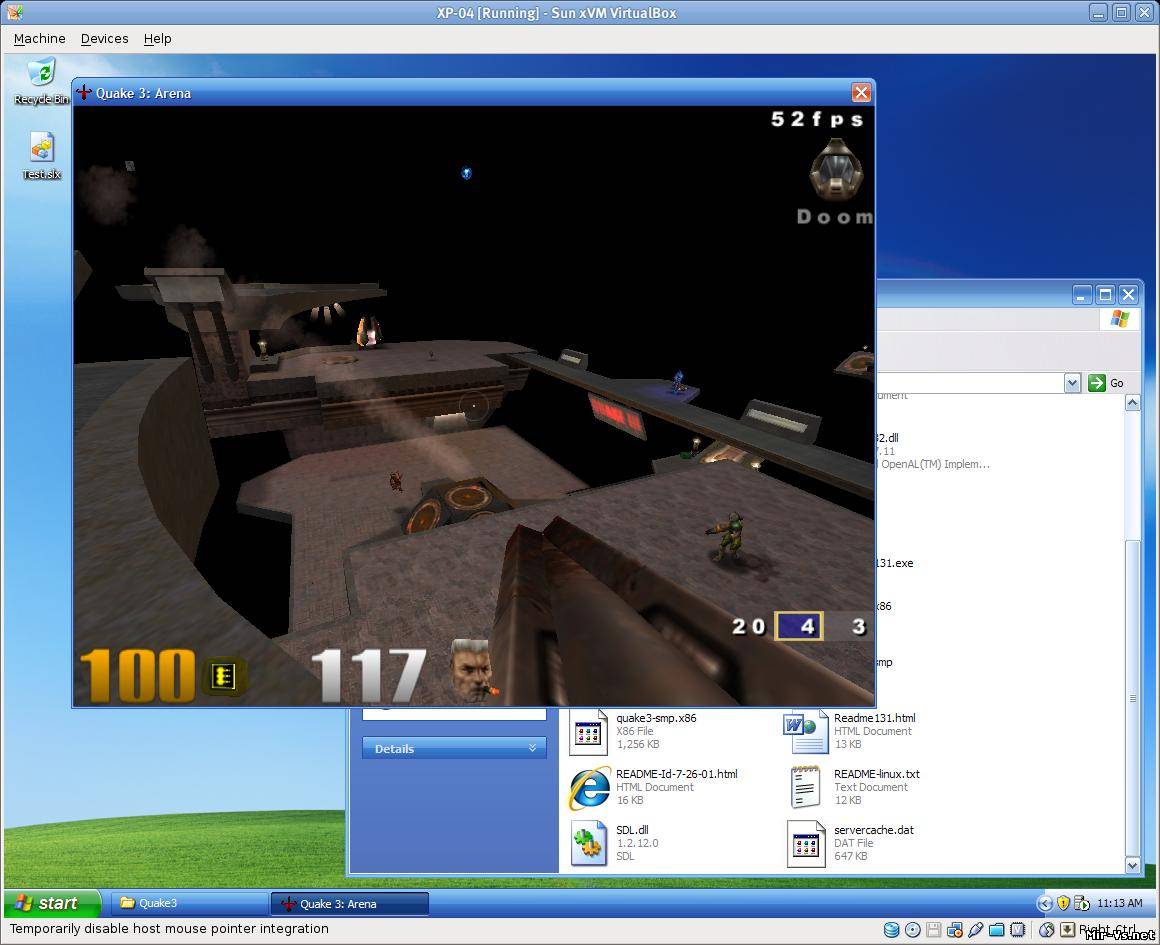Open the Windows Security Alerts shield icon
The image size is (1160, 945).
1063,903
